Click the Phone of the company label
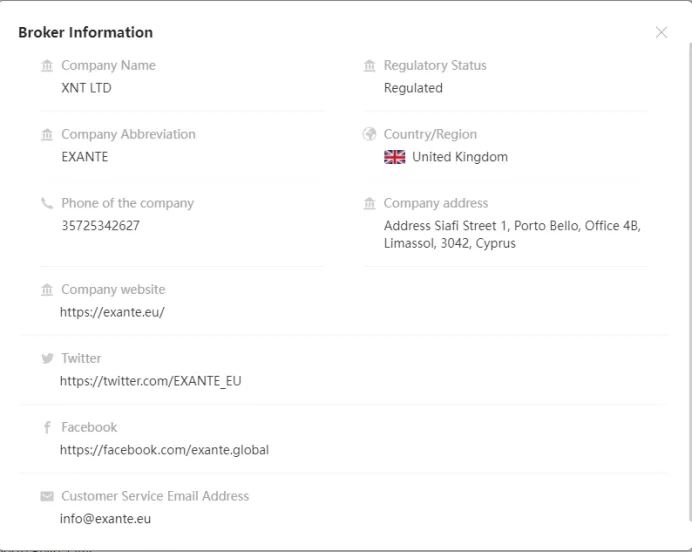Screen dimensions: 692x552 pyautogui.click(x=128, y=203)
